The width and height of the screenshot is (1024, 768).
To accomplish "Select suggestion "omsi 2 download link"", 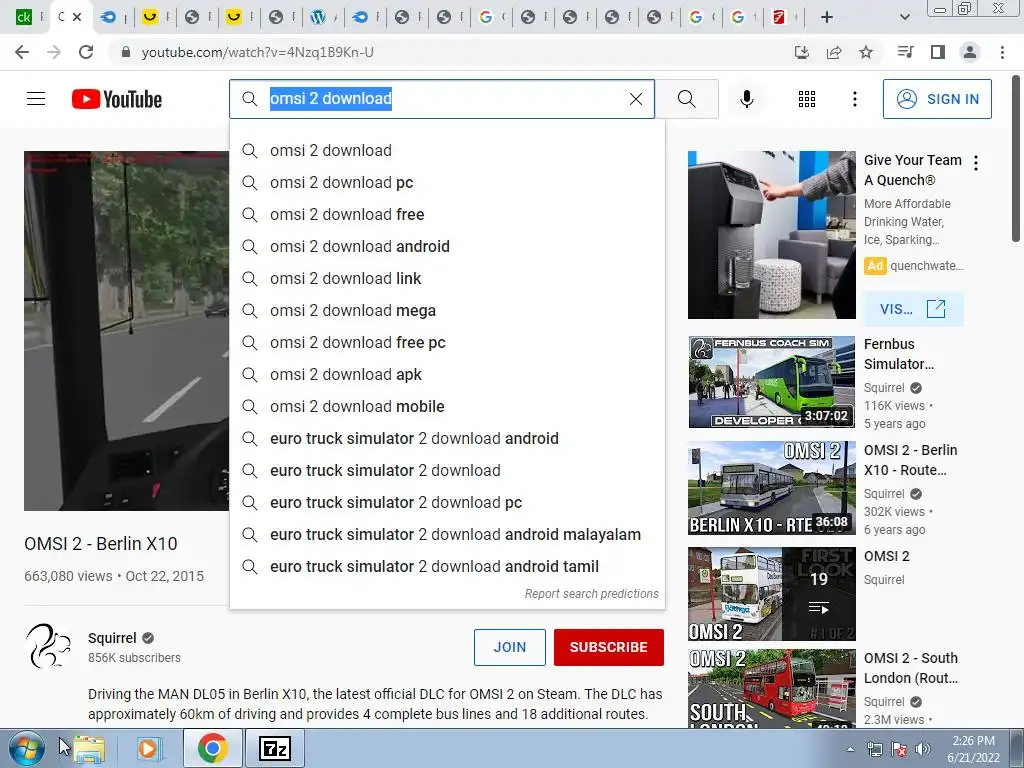I will (x=447, y=278).
